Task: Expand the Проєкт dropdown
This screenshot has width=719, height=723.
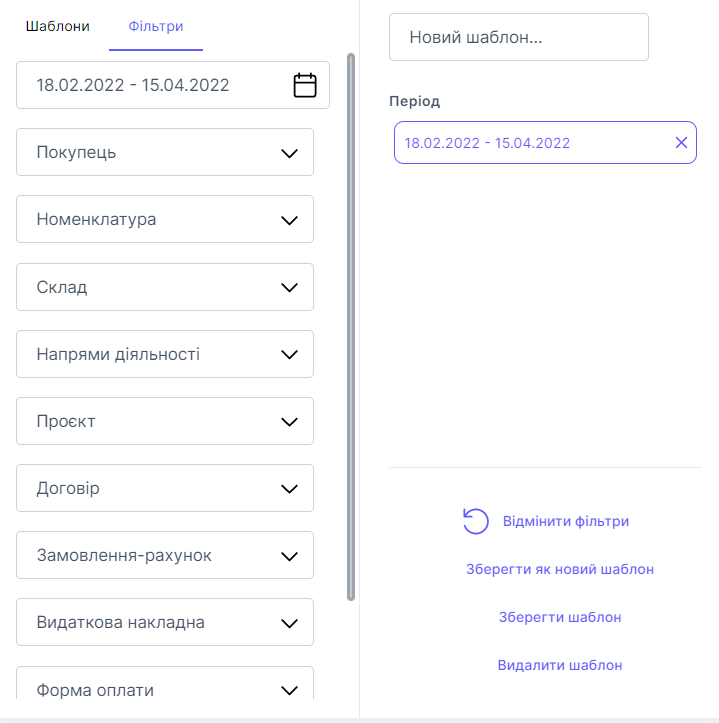Action: (x=165, y=421)
